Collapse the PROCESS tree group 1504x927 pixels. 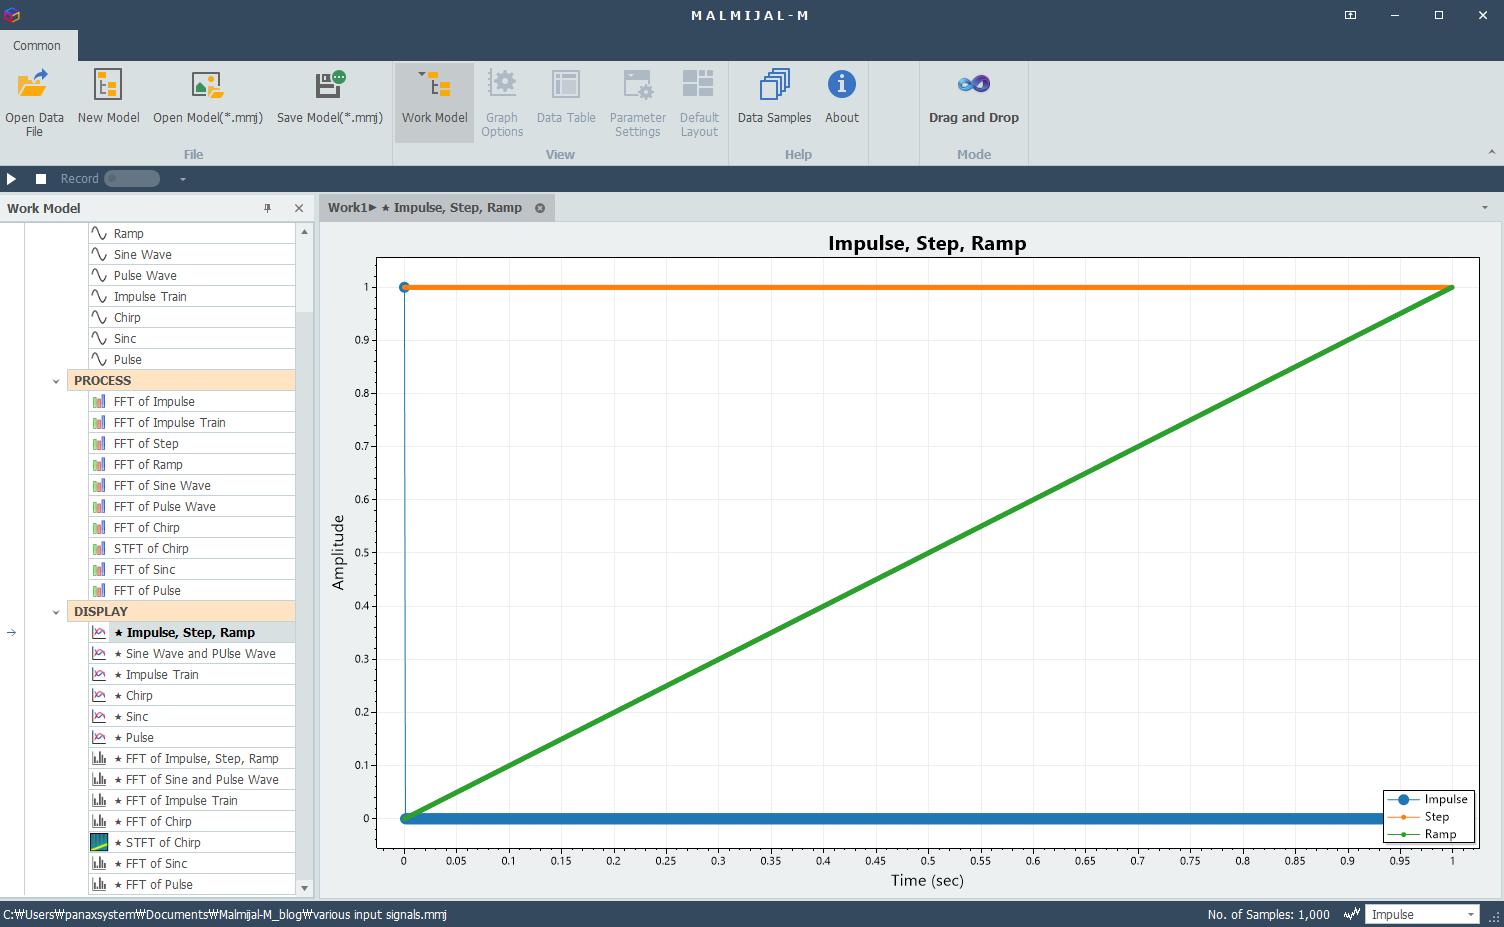point(56,381)
